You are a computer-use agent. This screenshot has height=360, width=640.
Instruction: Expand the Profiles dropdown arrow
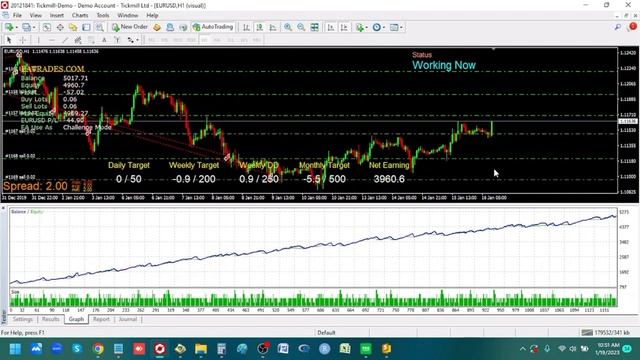point(34,27)
